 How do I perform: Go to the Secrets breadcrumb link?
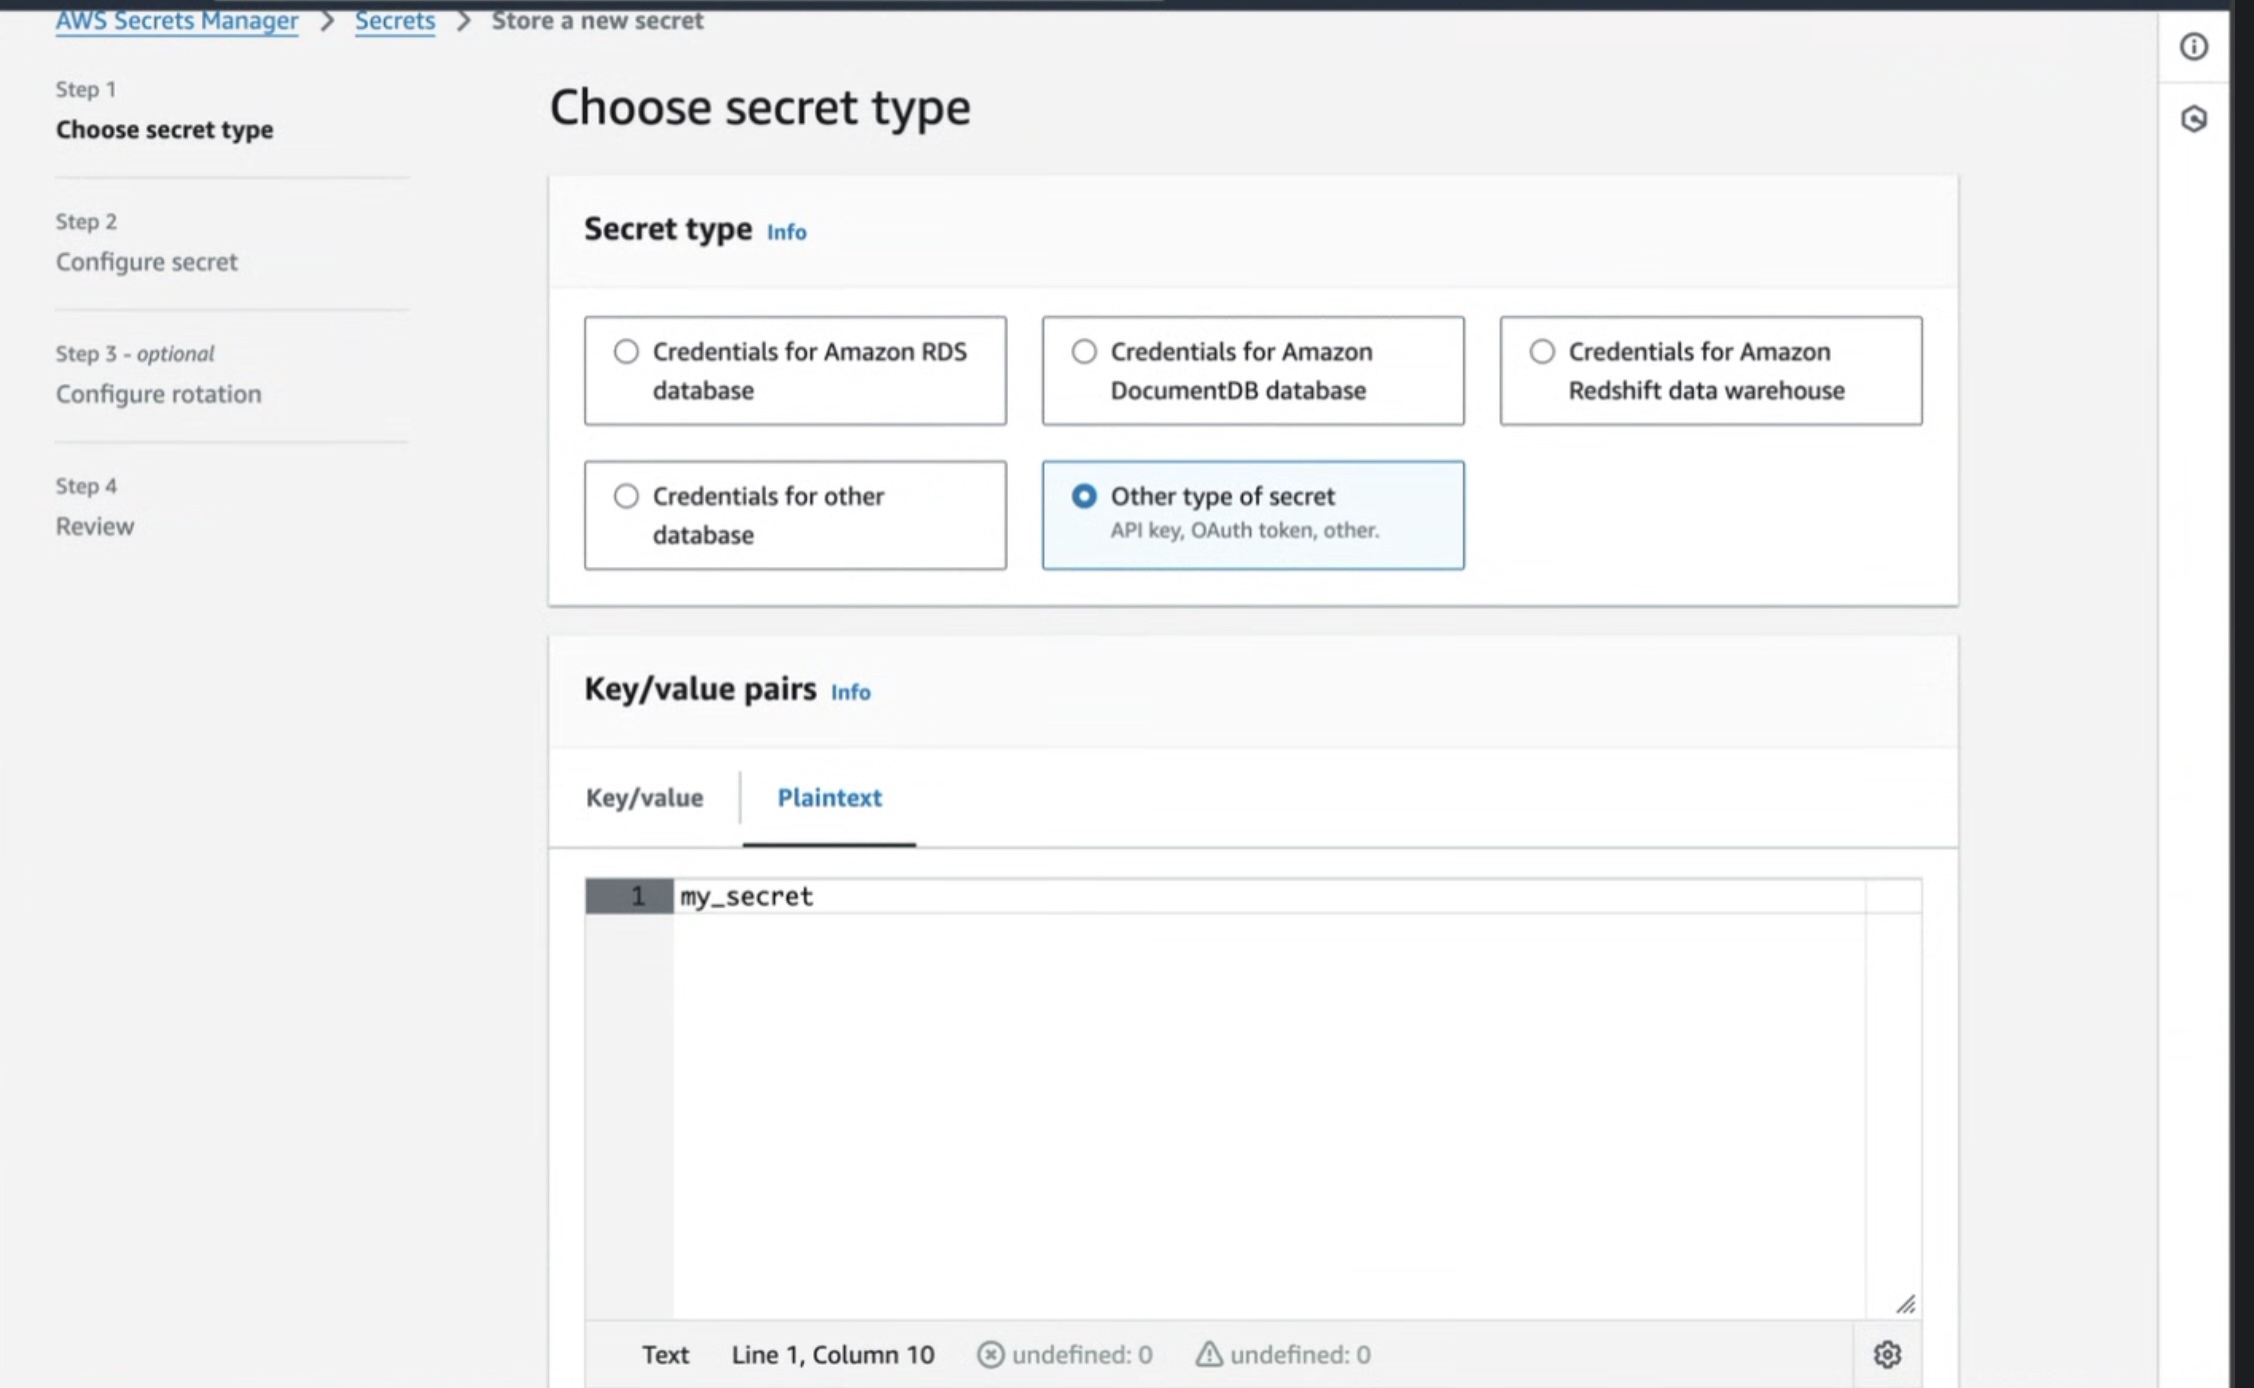395,21
